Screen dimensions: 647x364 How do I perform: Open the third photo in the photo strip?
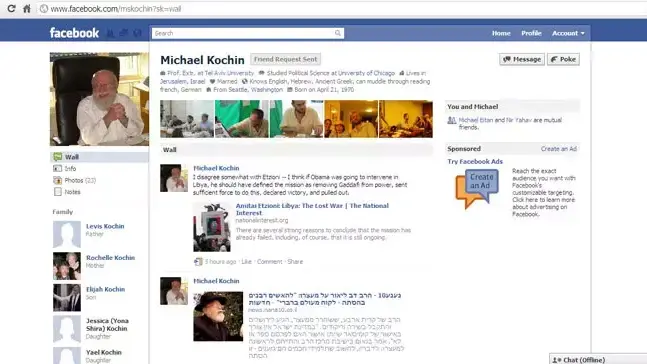click(x=296, y=119)
